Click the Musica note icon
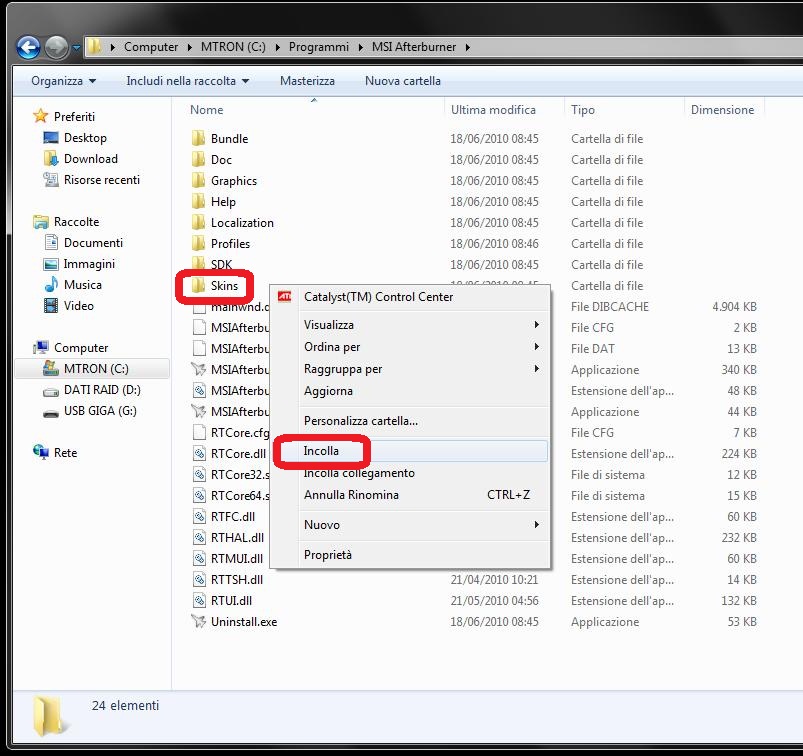 click(x=51, y=284)
